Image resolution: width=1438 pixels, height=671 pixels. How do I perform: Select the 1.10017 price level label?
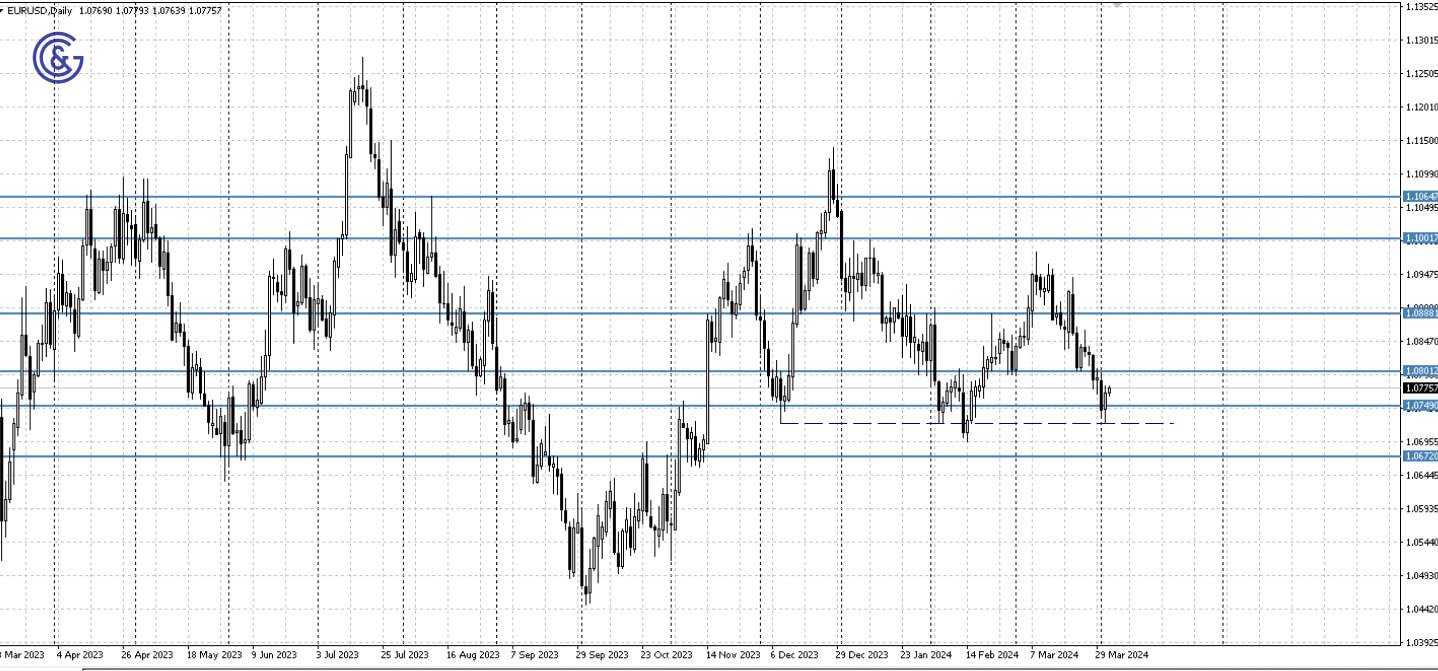[1416, 238]
